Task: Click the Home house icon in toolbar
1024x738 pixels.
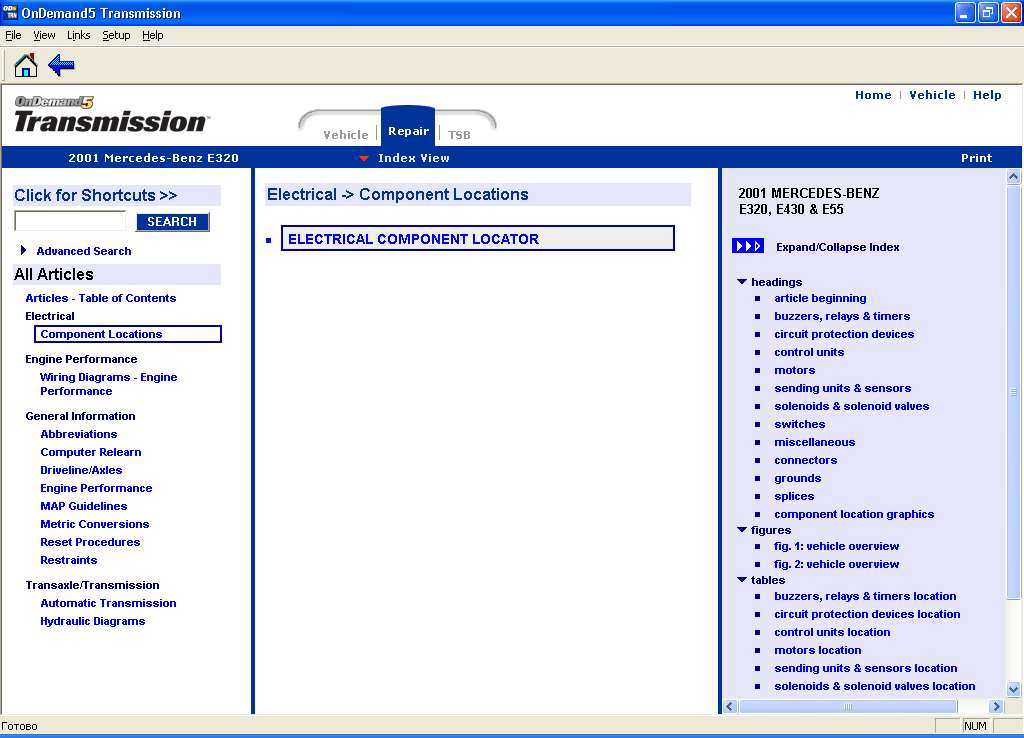Action: click(25, 65)
